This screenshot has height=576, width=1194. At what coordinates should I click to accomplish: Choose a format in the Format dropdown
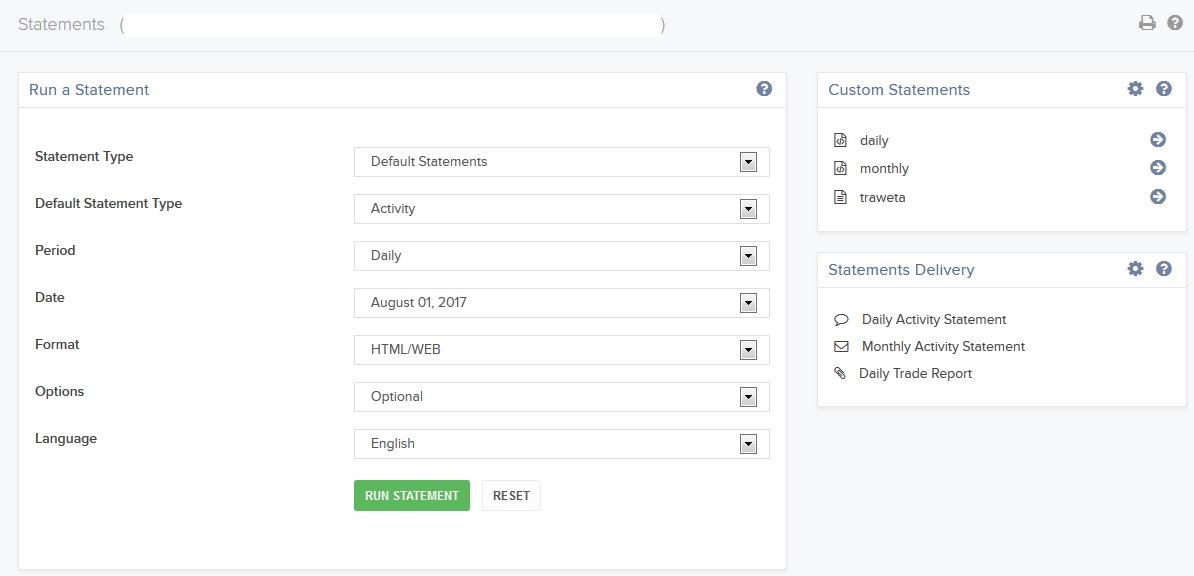(561, 350)
